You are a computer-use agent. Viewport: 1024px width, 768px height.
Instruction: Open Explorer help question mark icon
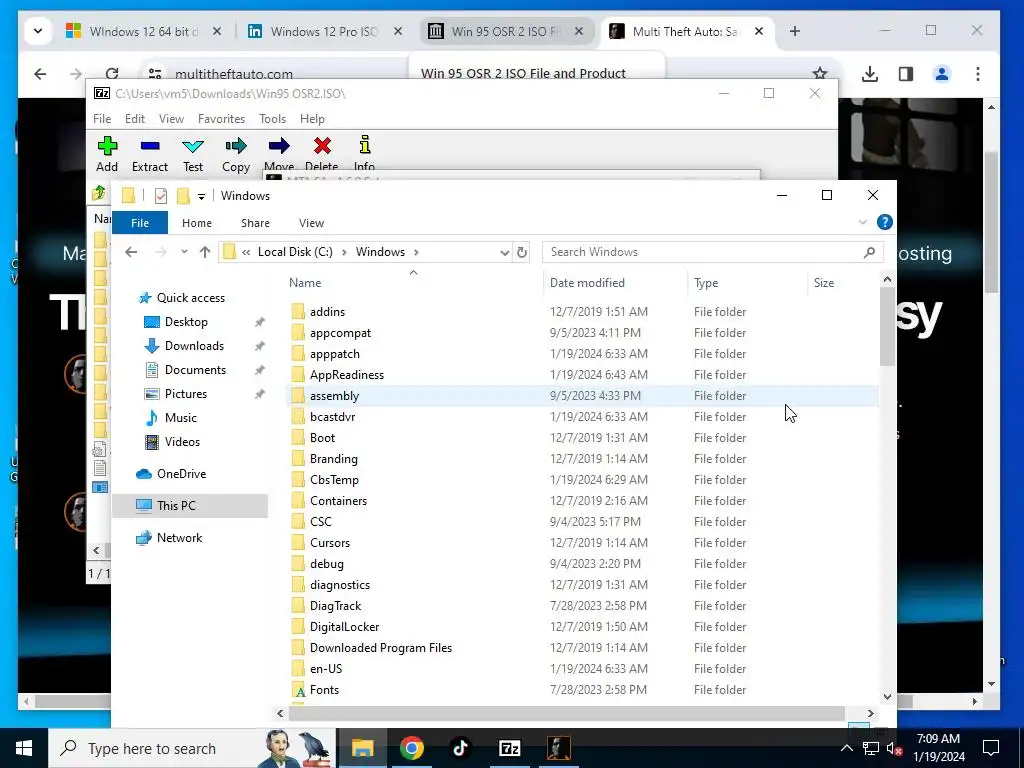point(884,223)
